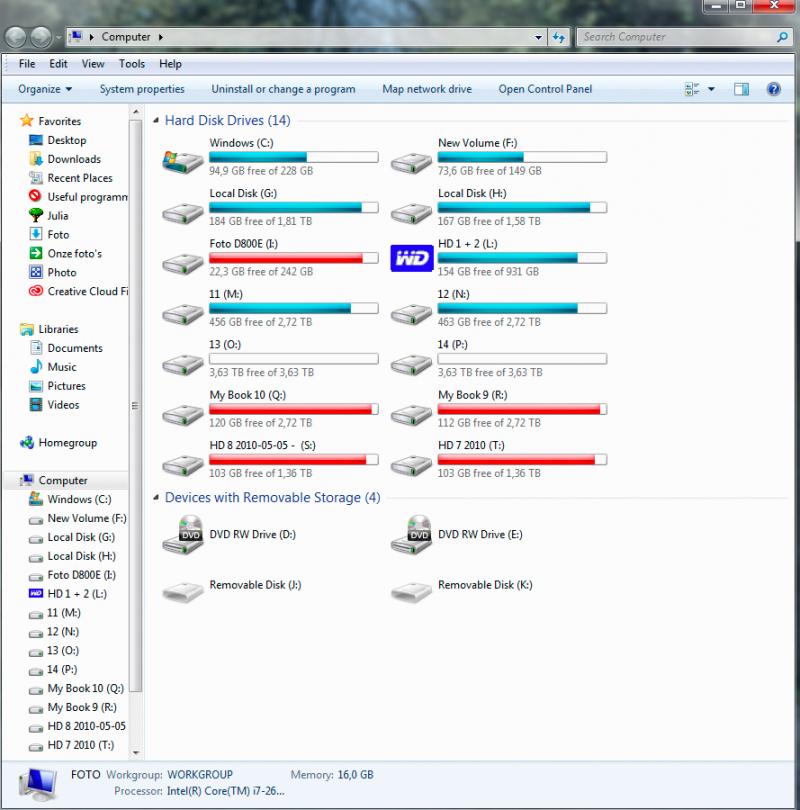Open the File menu

[27, 64]
